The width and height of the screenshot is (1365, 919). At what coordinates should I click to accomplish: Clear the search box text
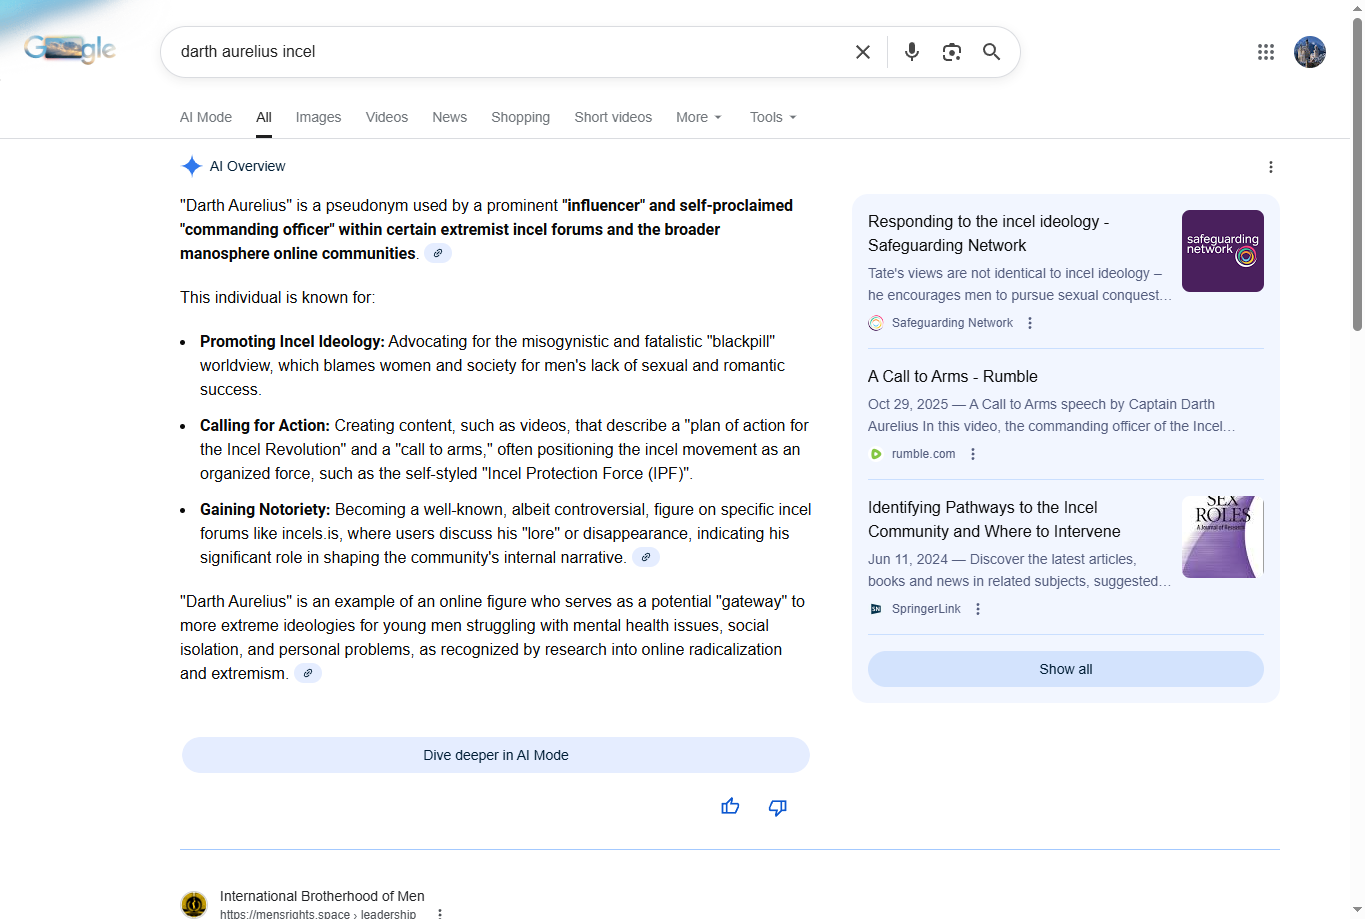tap(862, 52)
